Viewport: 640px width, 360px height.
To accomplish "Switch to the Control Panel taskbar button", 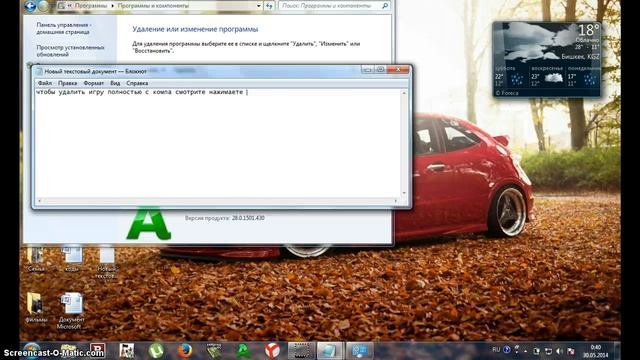I will tap(359, 351).
